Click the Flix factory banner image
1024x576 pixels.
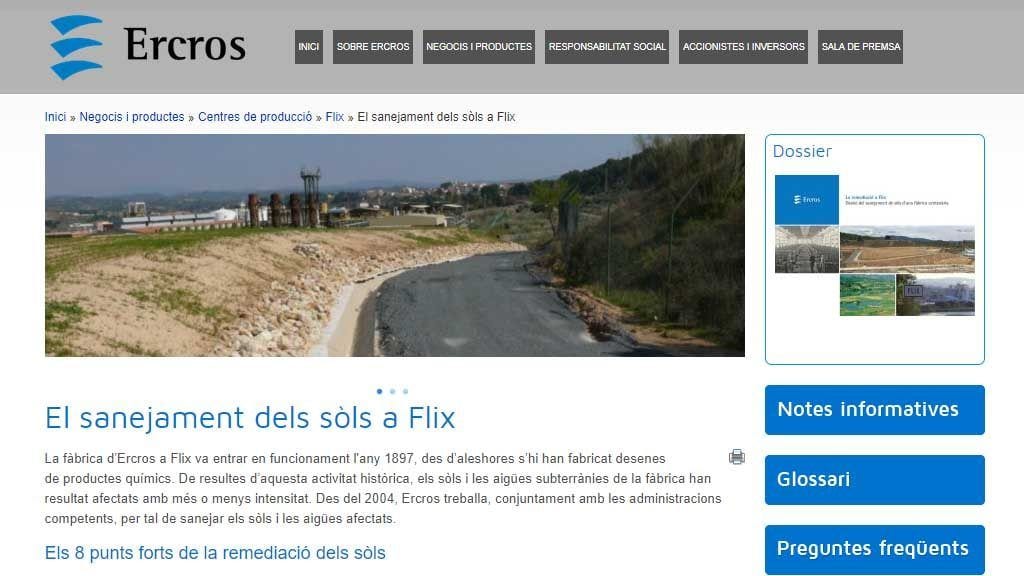tap(394, 246)
